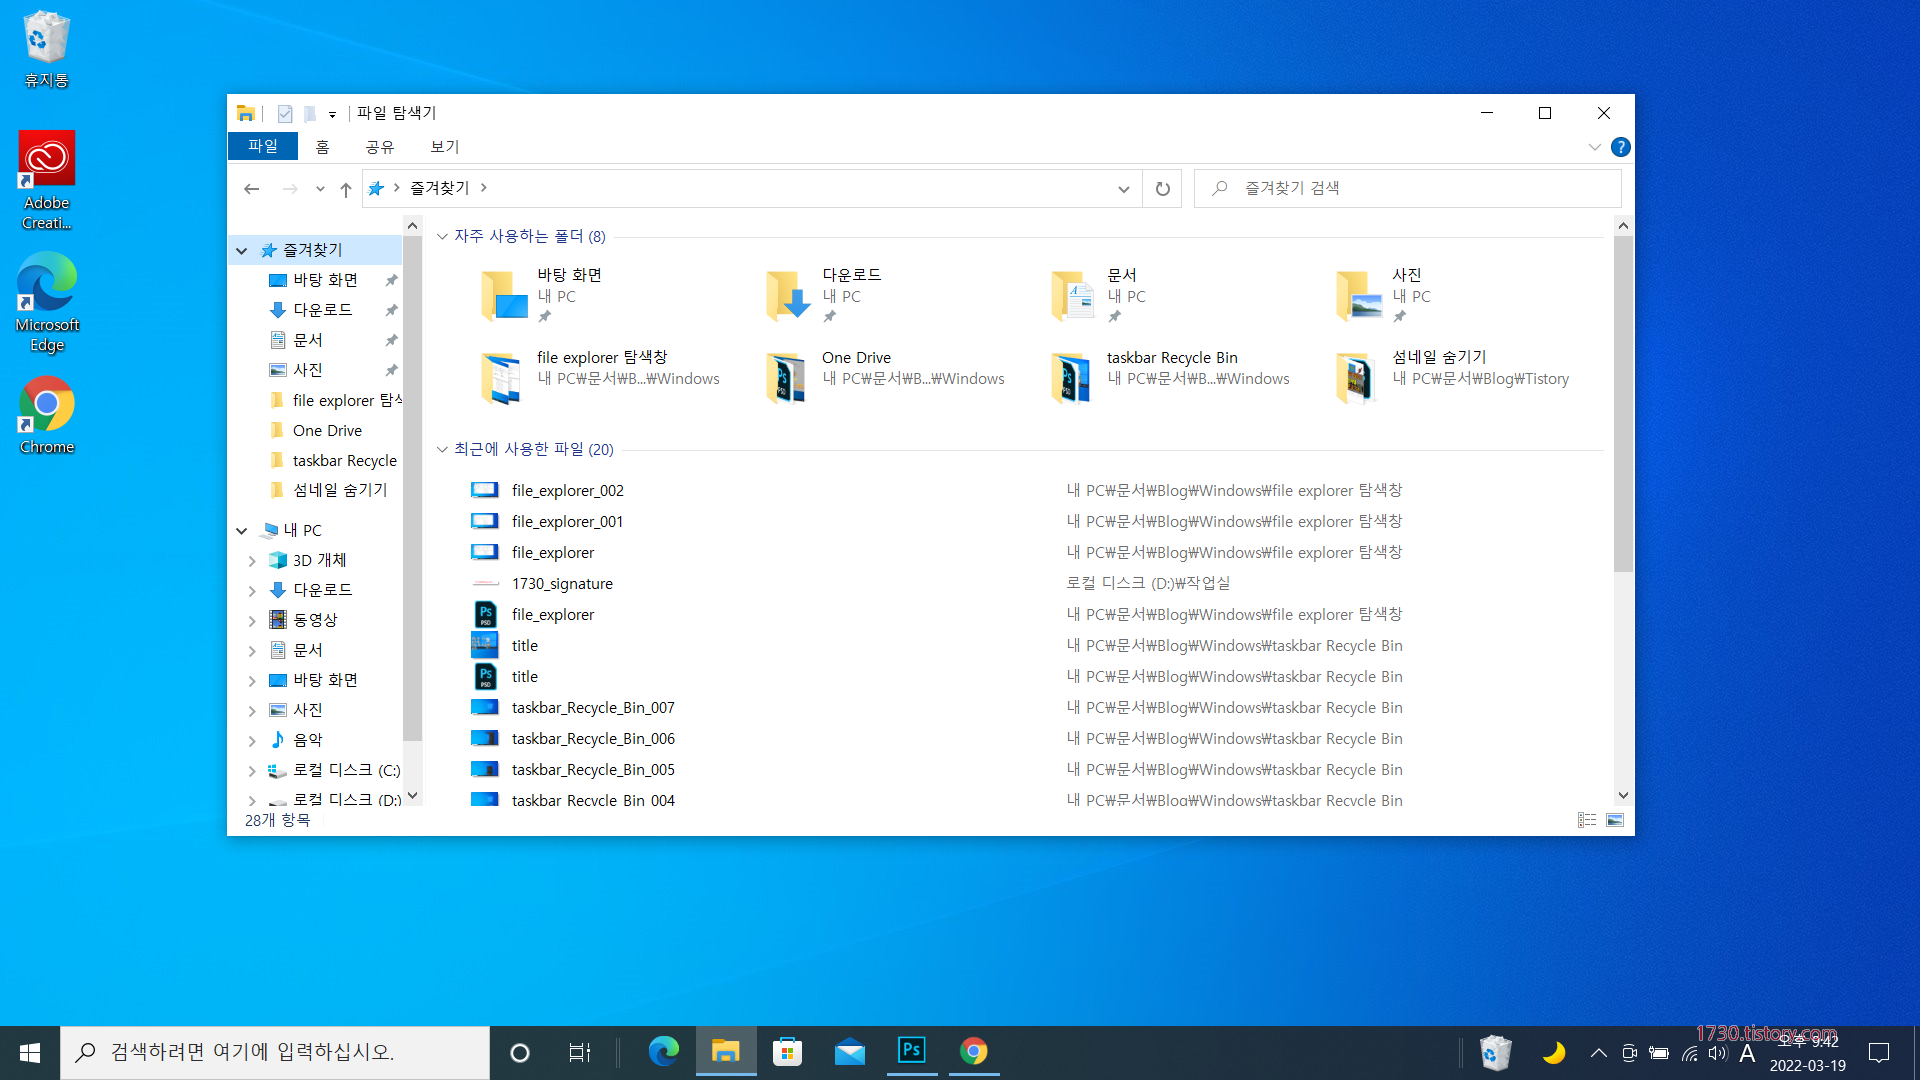
Task: Expand the ribbon with chevron arrow
Action: (1594, 147)
